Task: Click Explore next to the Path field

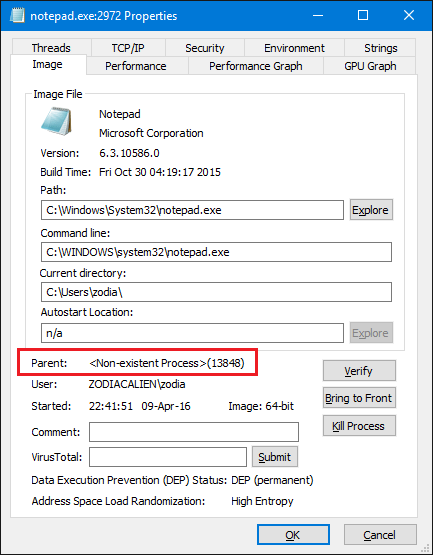Action: 371,210
